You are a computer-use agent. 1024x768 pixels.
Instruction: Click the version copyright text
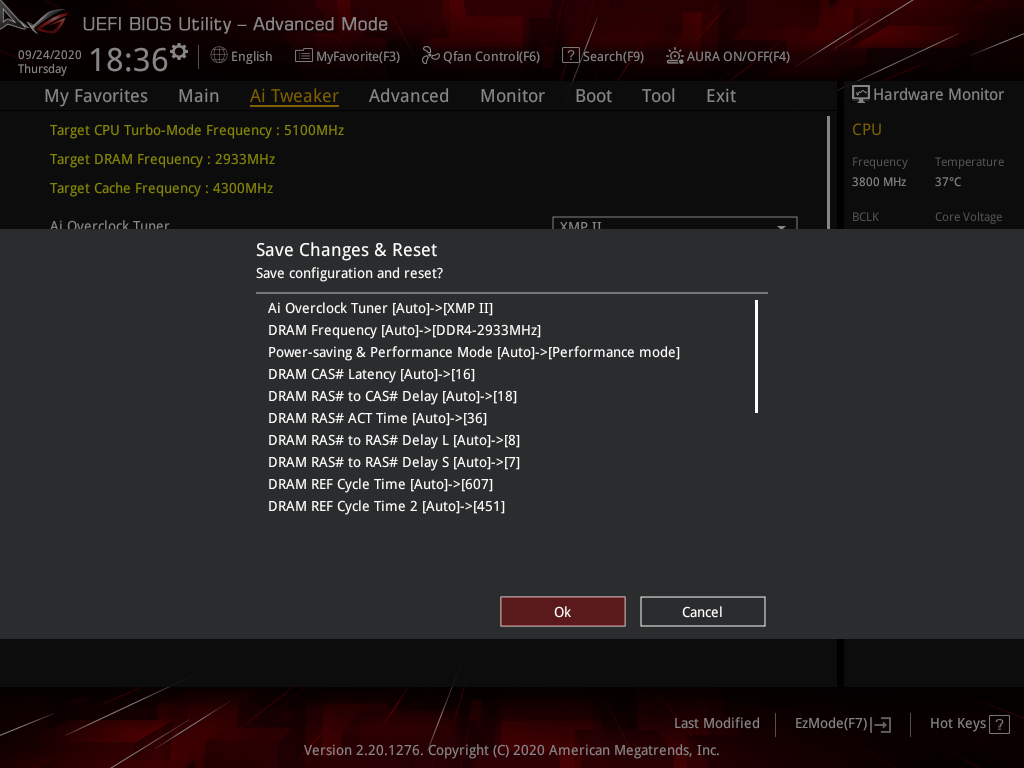tap(511, 750)
